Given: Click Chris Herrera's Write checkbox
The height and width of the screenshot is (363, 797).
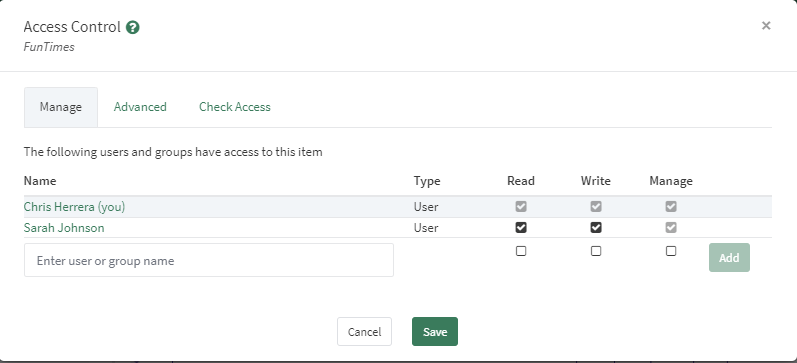Looking at the screenshot, I should (x=596, y=206).
